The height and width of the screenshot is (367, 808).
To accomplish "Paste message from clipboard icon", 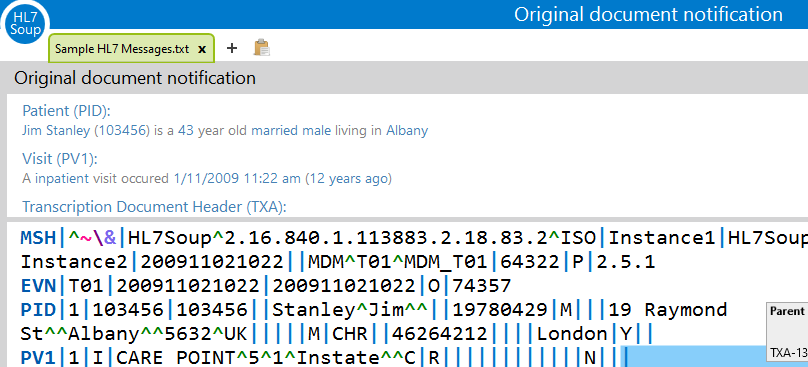I will click(x=262, y=48).
